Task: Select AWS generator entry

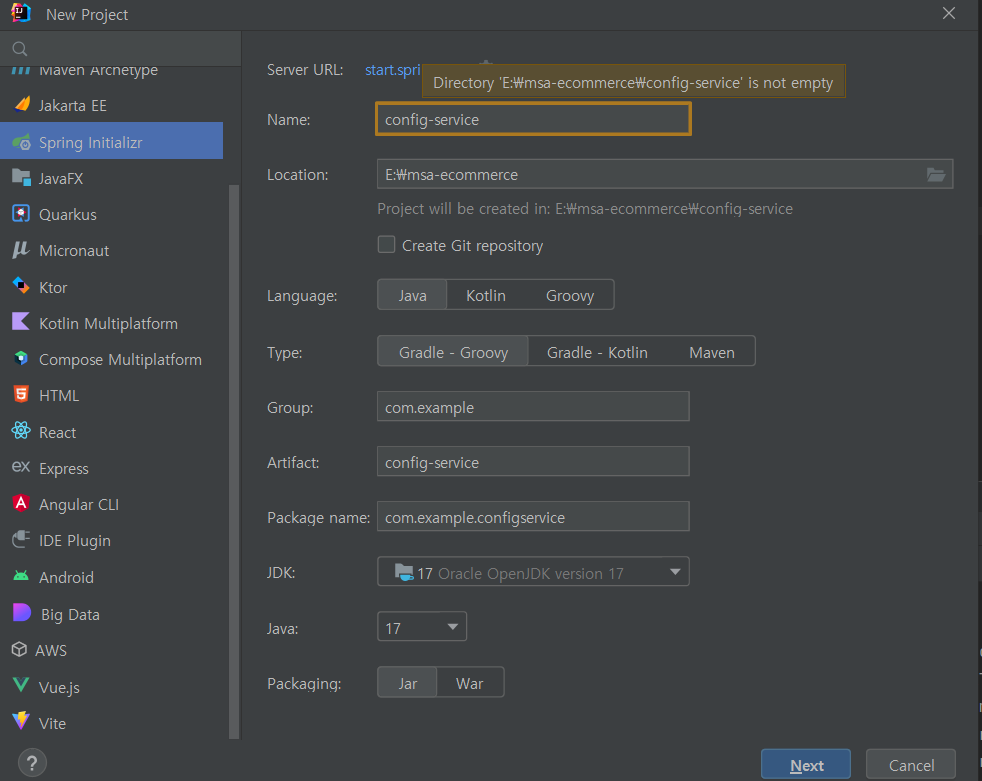Action: click(x=111, y=650)
